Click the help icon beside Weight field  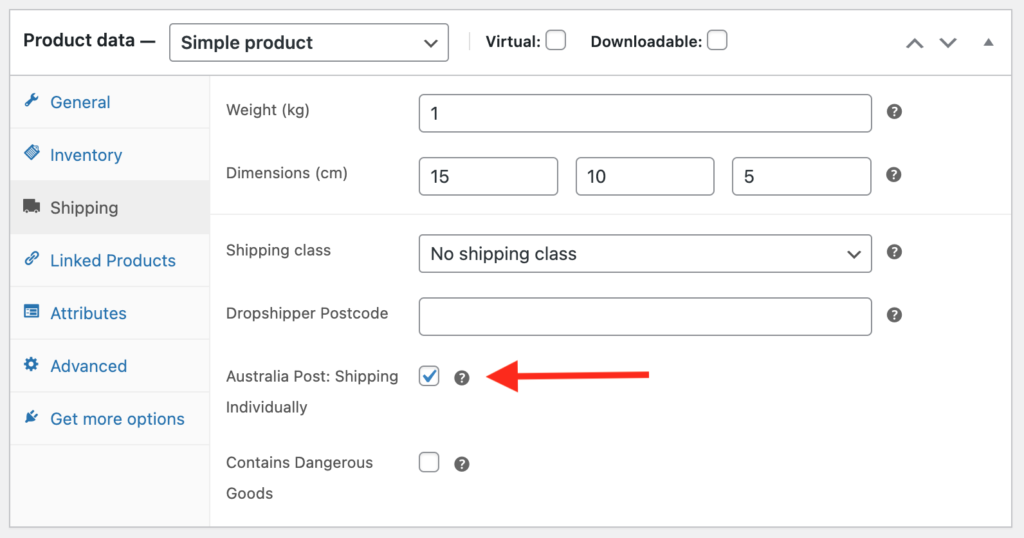pyautogui.click(x=894, y=112)
